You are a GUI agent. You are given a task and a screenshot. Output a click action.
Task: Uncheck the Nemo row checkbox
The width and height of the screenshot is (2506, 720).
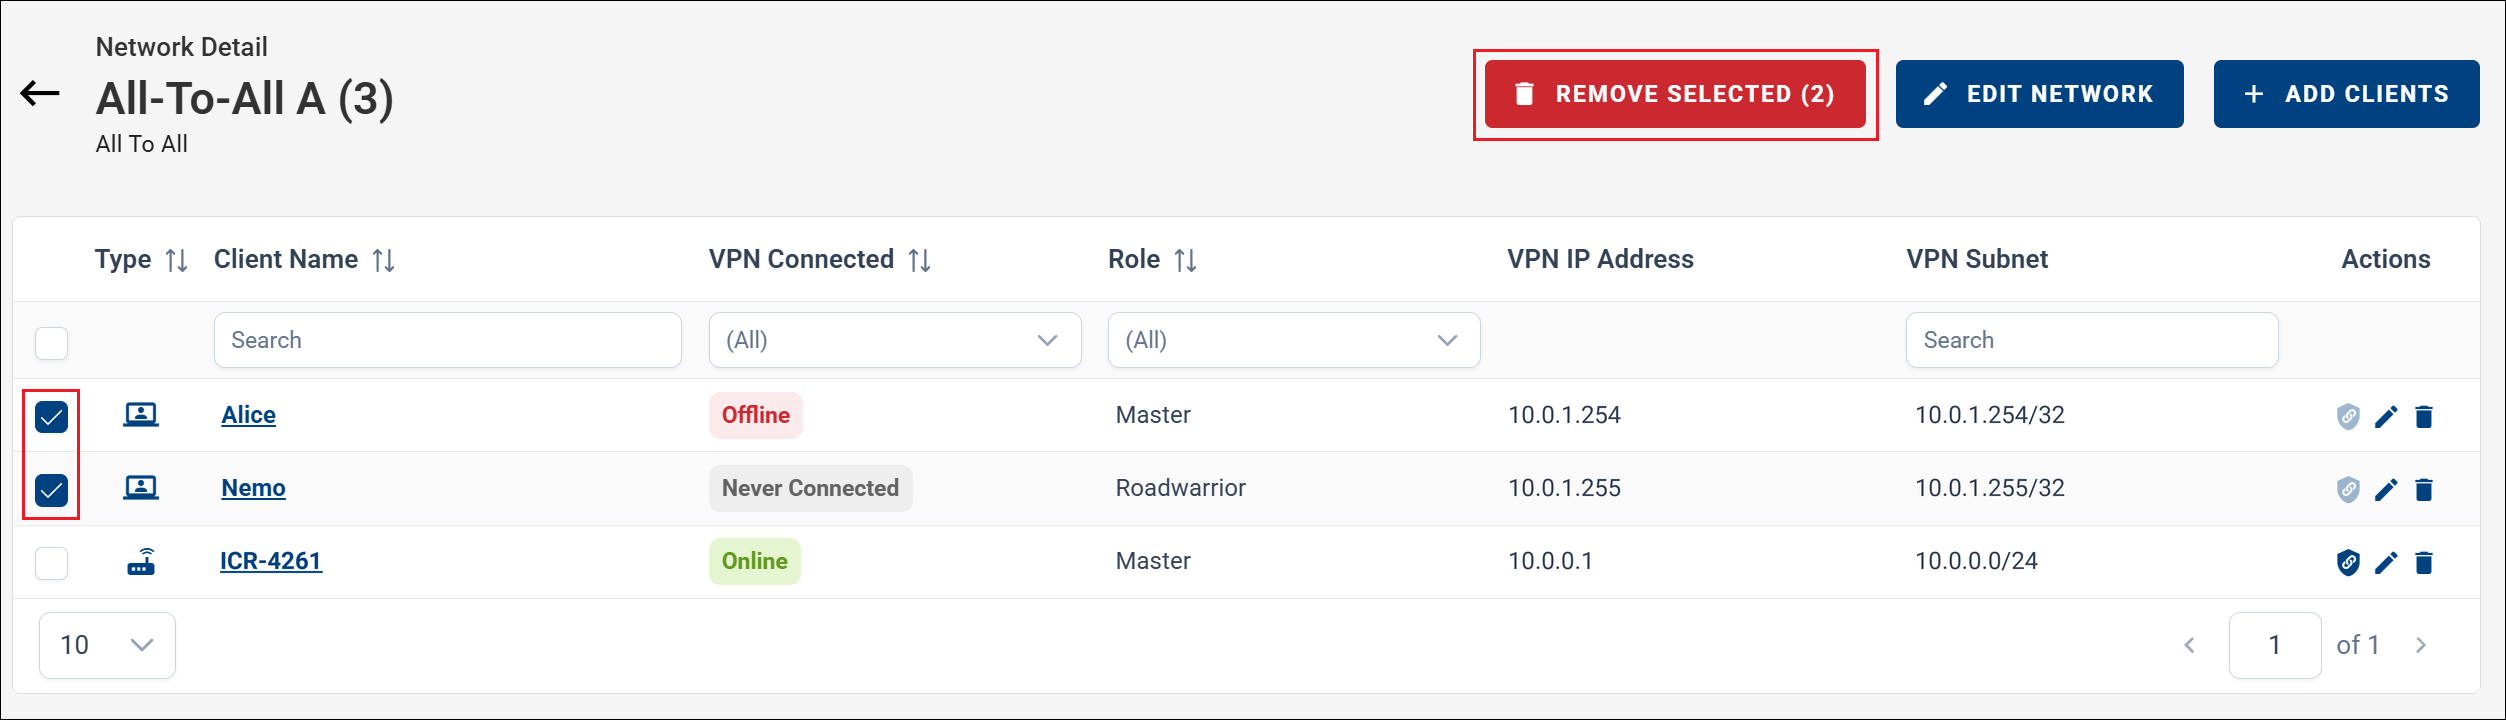pos(51,489)
